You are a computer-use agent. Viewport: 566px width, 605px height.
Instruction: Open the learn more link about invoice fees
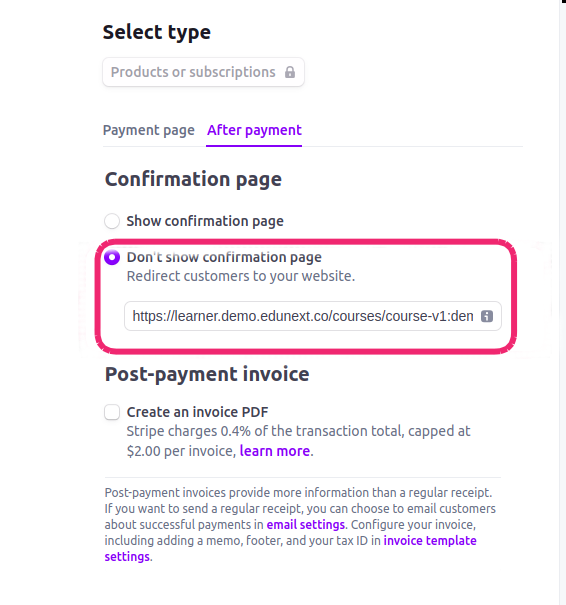[x=275, y=451]
